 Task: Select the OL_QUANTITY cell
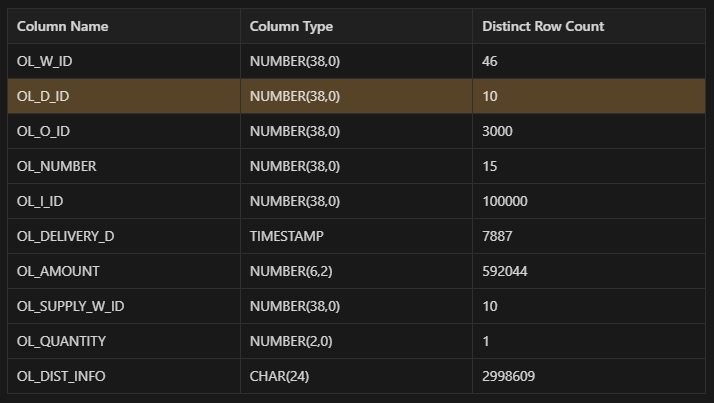[x=124, y=341]
